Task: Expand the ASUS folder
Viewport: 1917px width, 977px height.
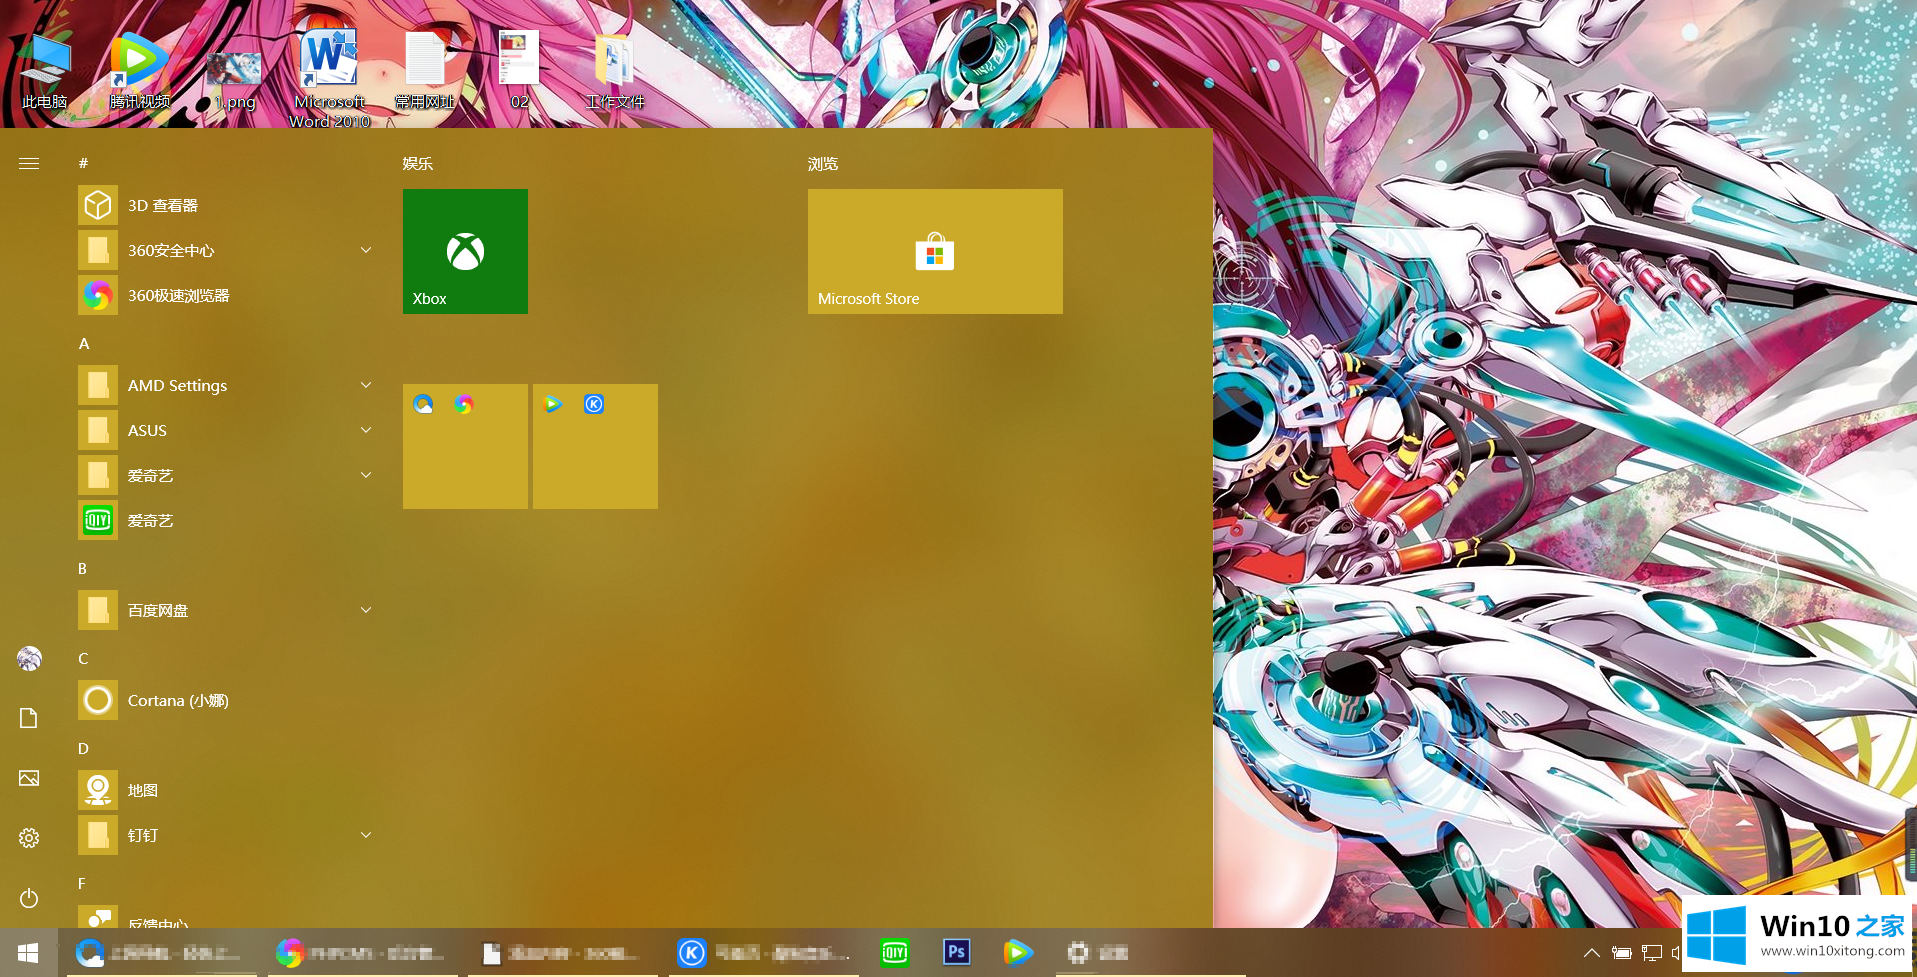Action: tap(225, 430)
